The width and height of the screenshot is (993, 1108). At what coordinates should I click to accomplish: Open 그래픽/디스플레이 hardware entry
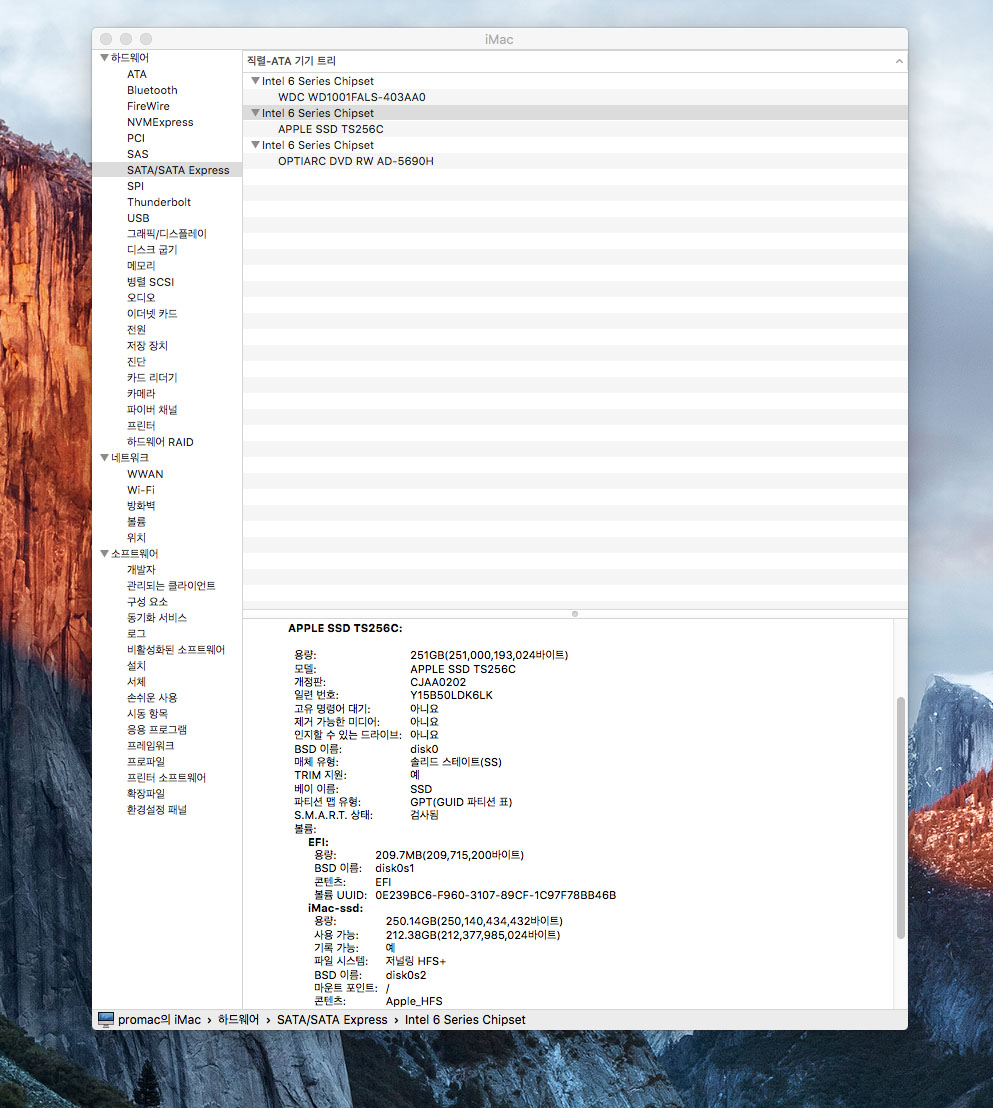[x=166, y=234]
